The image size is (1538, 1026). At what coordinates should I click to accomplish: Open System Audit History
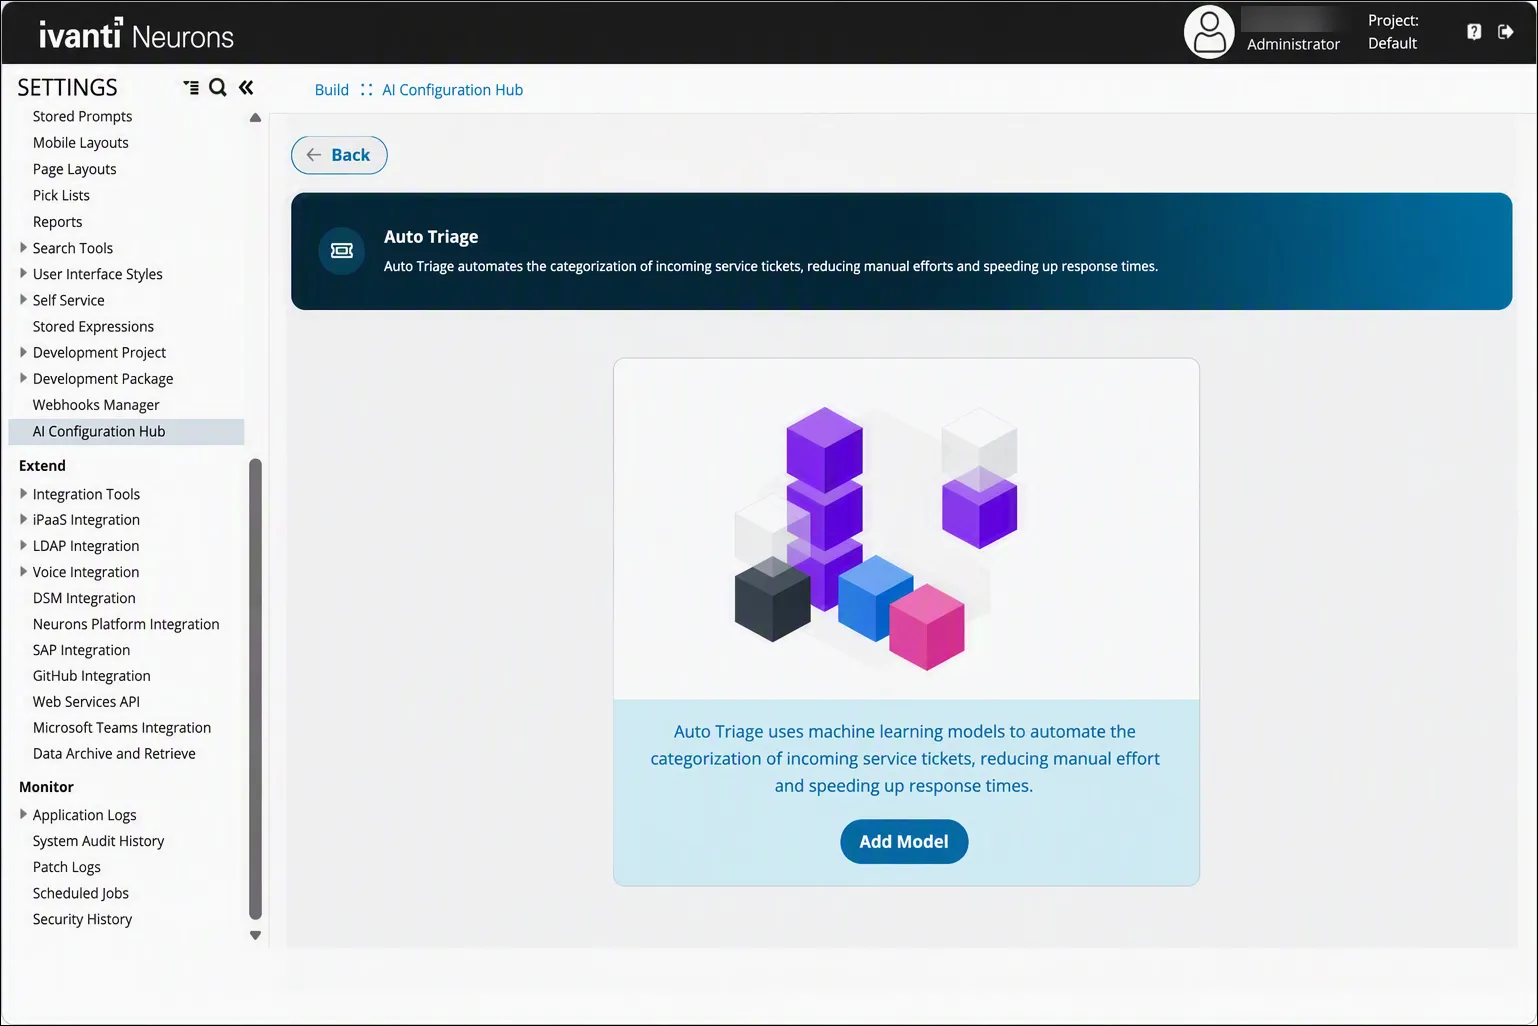pos(98,841)
